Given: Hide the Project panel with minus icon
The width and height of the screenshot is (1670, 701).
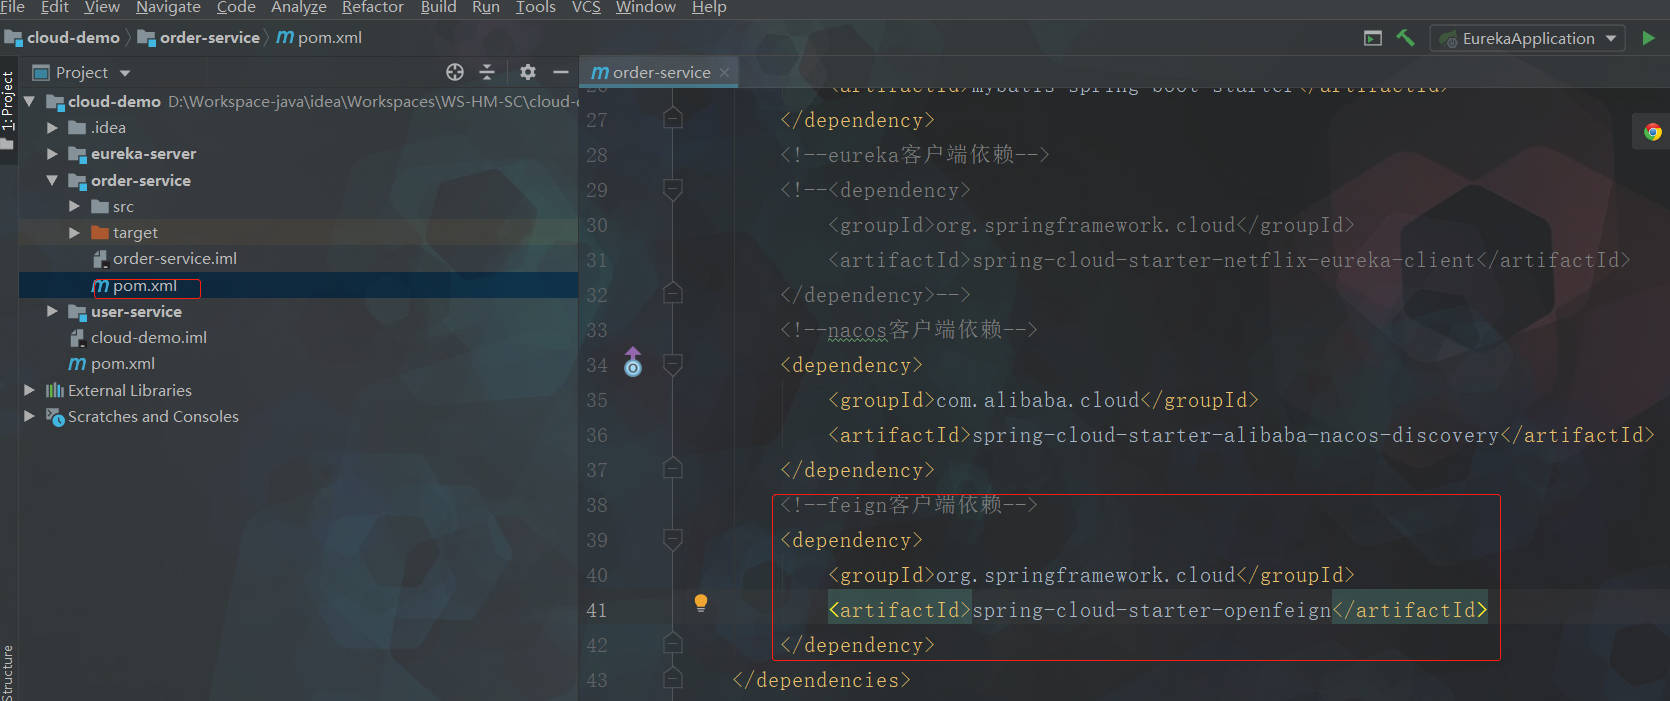Looking at the screenshot, I should click(561, 72).
